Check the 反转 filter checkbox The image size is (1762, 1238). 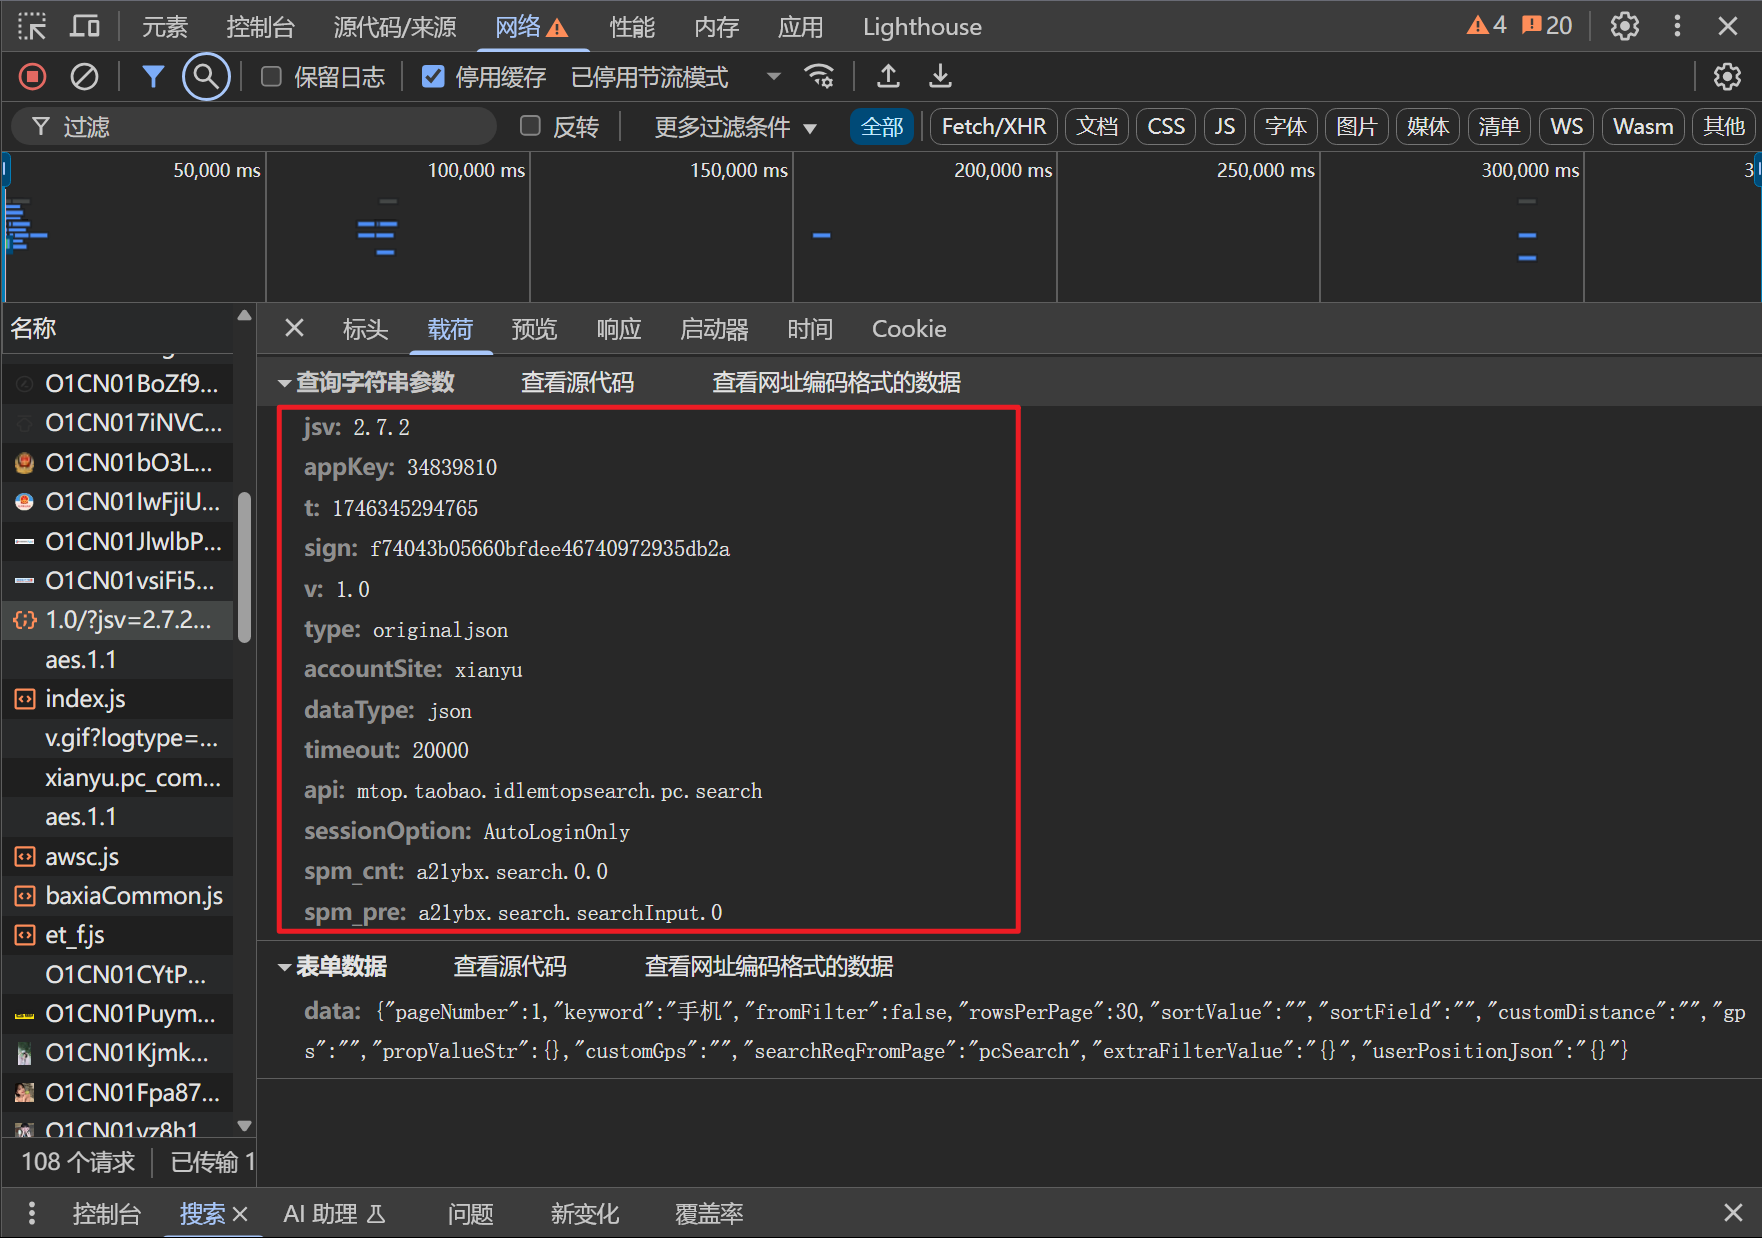[x=531, y=126]
